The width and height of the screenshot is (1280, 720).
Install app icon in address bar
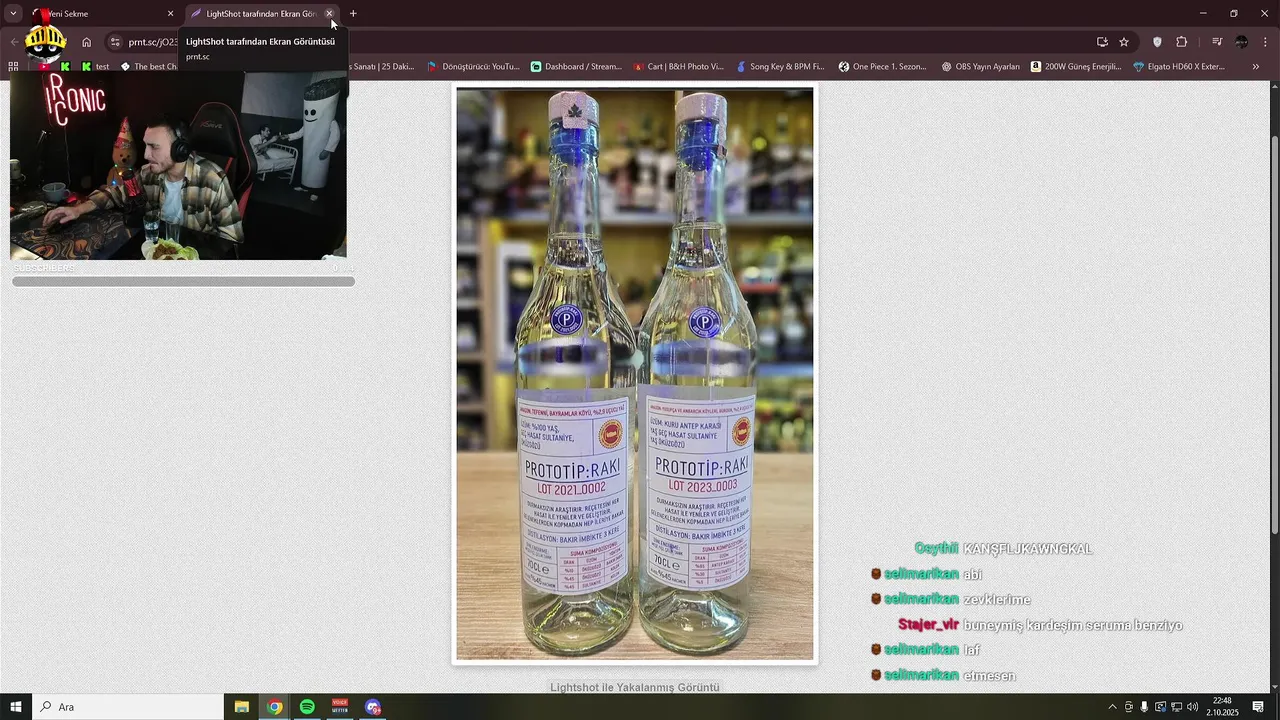point(1102,42)
